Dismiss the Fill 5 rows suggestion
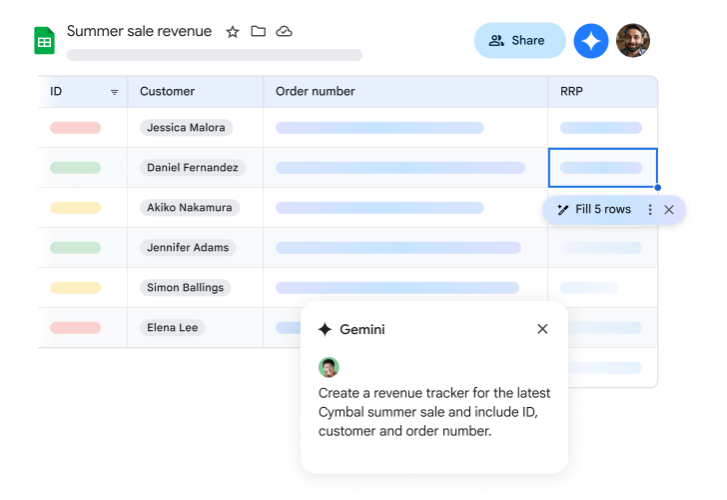The width and height of the screenshot is (727, 500). coord(669,210)
